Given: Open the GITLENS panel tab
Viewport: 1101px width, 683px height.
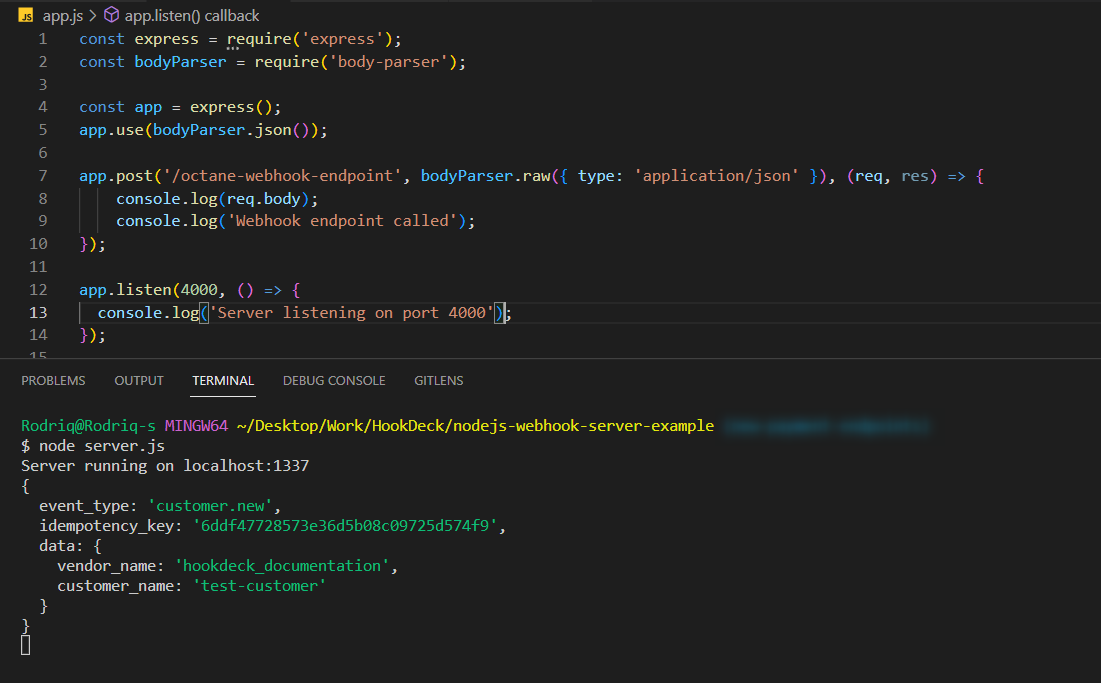Looking at the screenshot, I should pyautogui.click(x=438, y=380).
